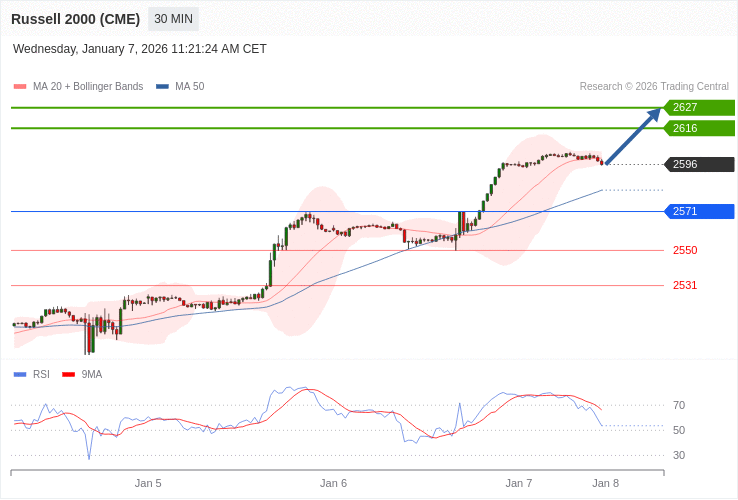738x500 pixels.
Task: Click the MA 20 + Bollinger Bands legend swatch
Action: click(x=20, y=87)
